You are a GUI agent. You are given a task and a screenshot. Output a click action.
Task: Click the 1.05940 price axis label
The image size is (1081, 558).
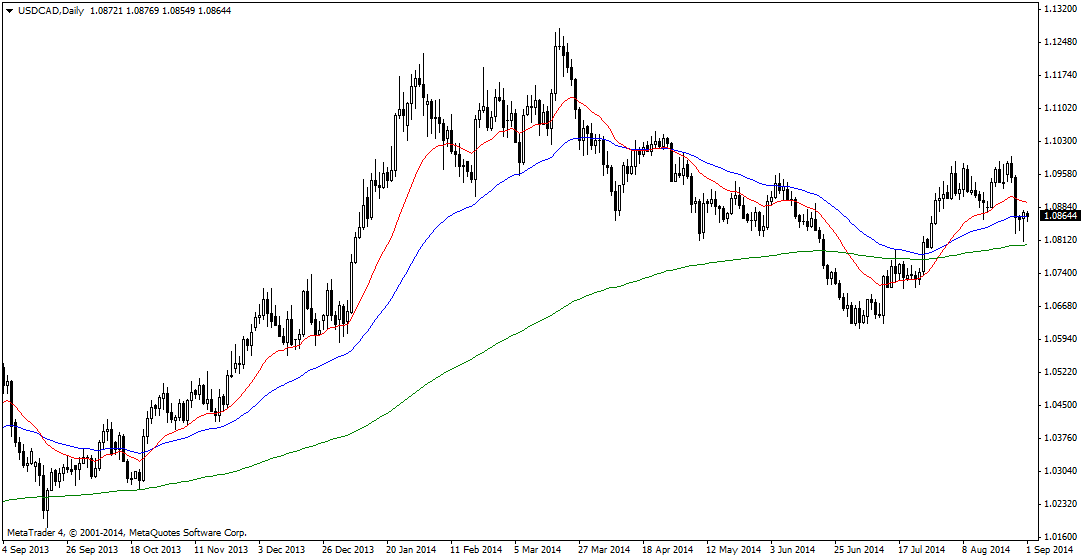1060,339
